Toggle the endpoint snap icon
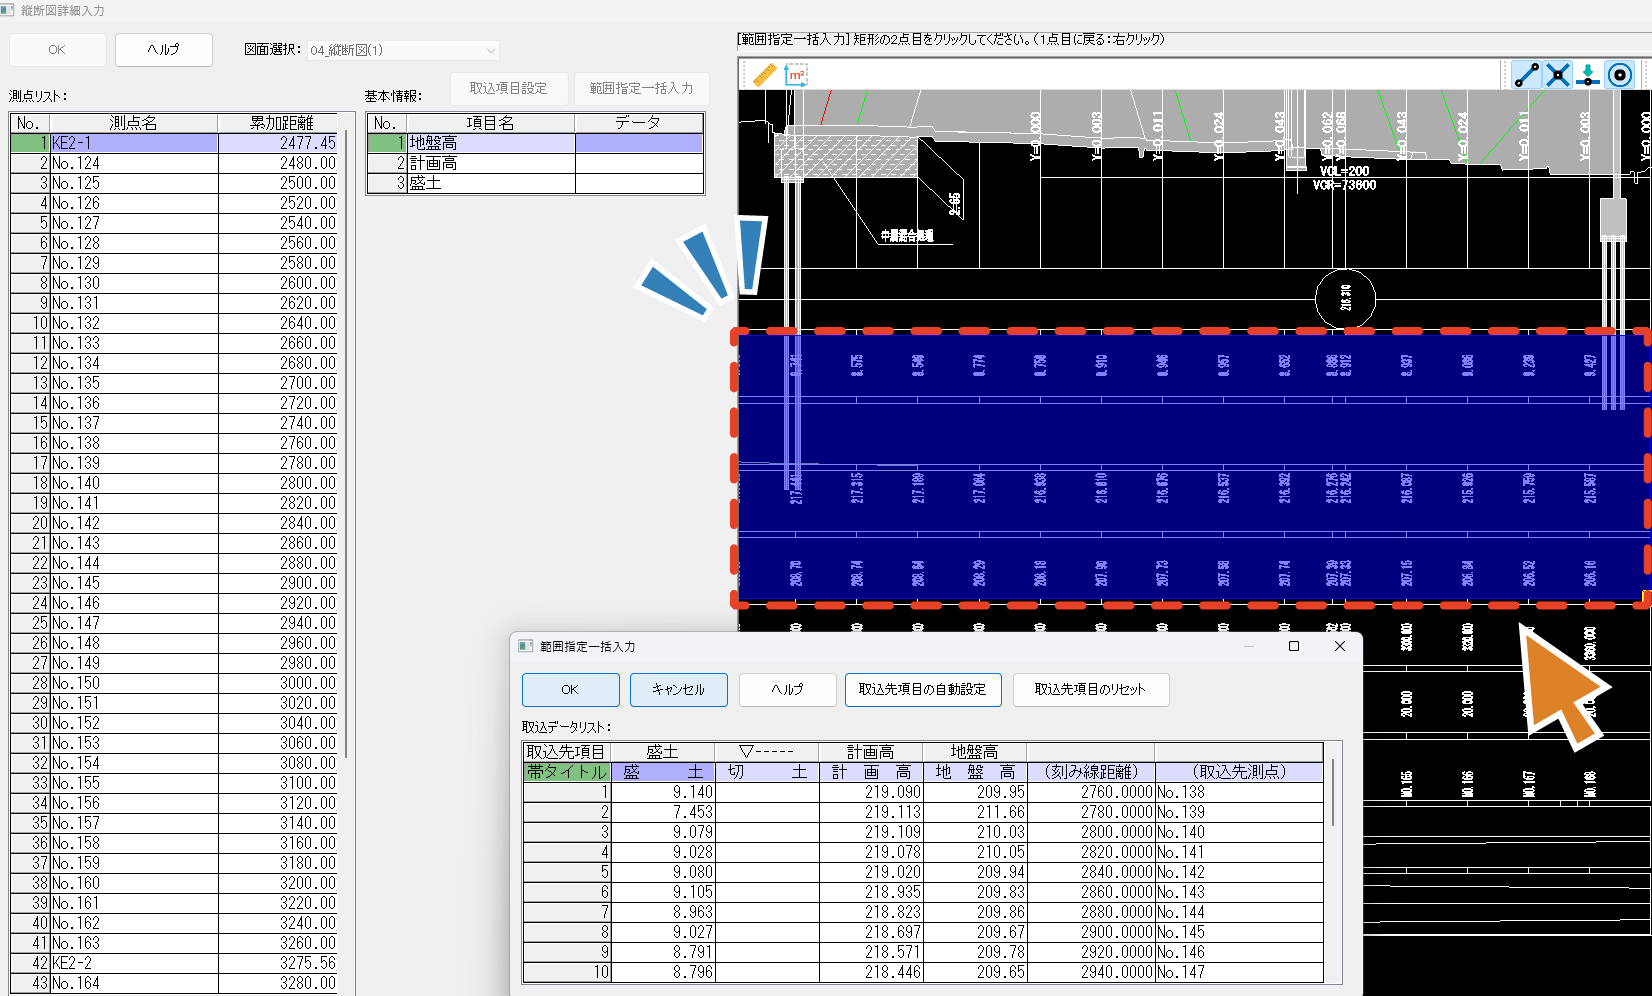This screenshot has width=1652, height=996. [1526, 75]
